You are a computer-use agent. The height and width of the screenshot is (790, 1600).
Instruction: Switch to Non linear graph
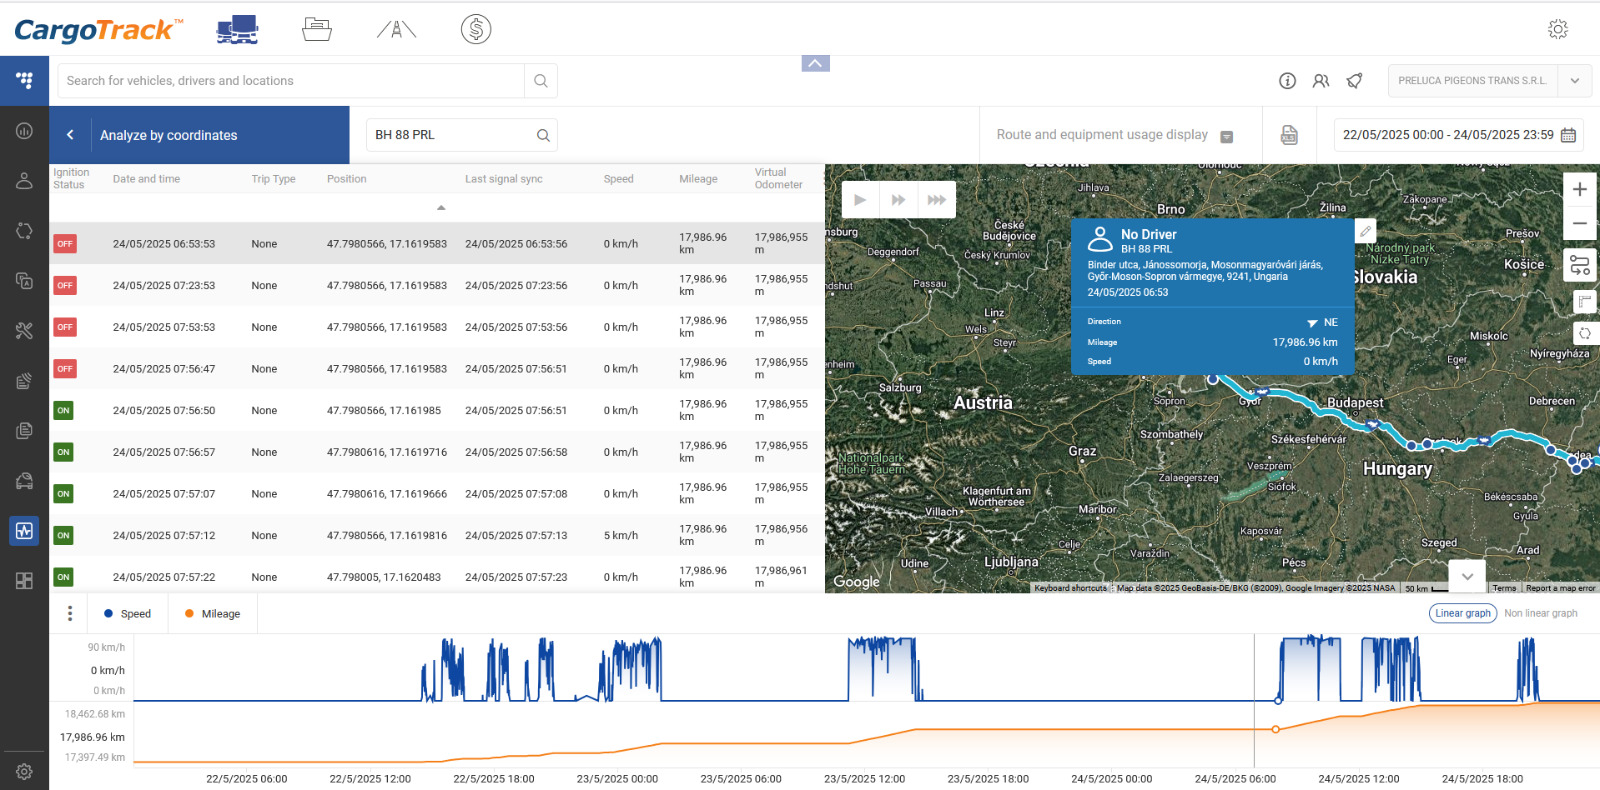1540,613
